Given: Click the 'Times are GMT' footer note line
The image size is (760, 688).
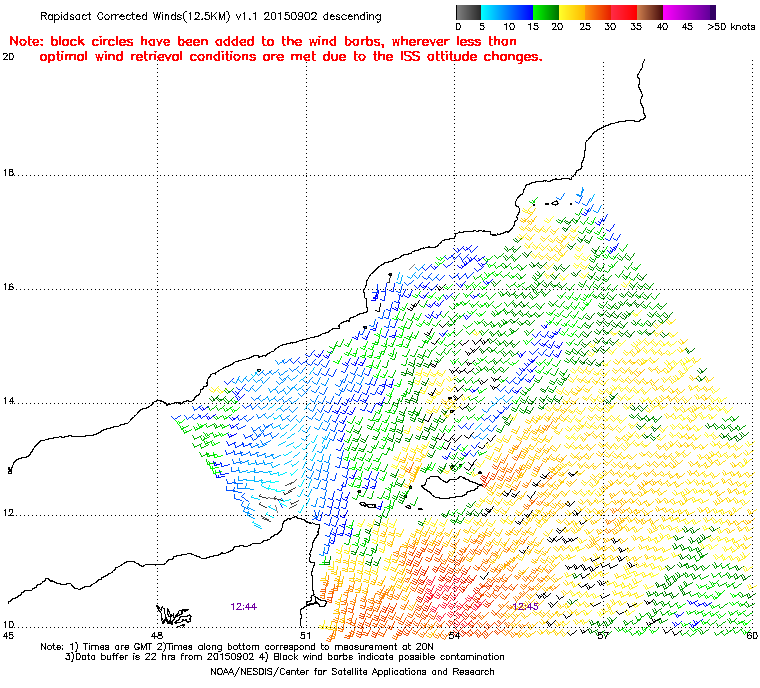Looking at the screenshot, I should (x=237, y=647).
